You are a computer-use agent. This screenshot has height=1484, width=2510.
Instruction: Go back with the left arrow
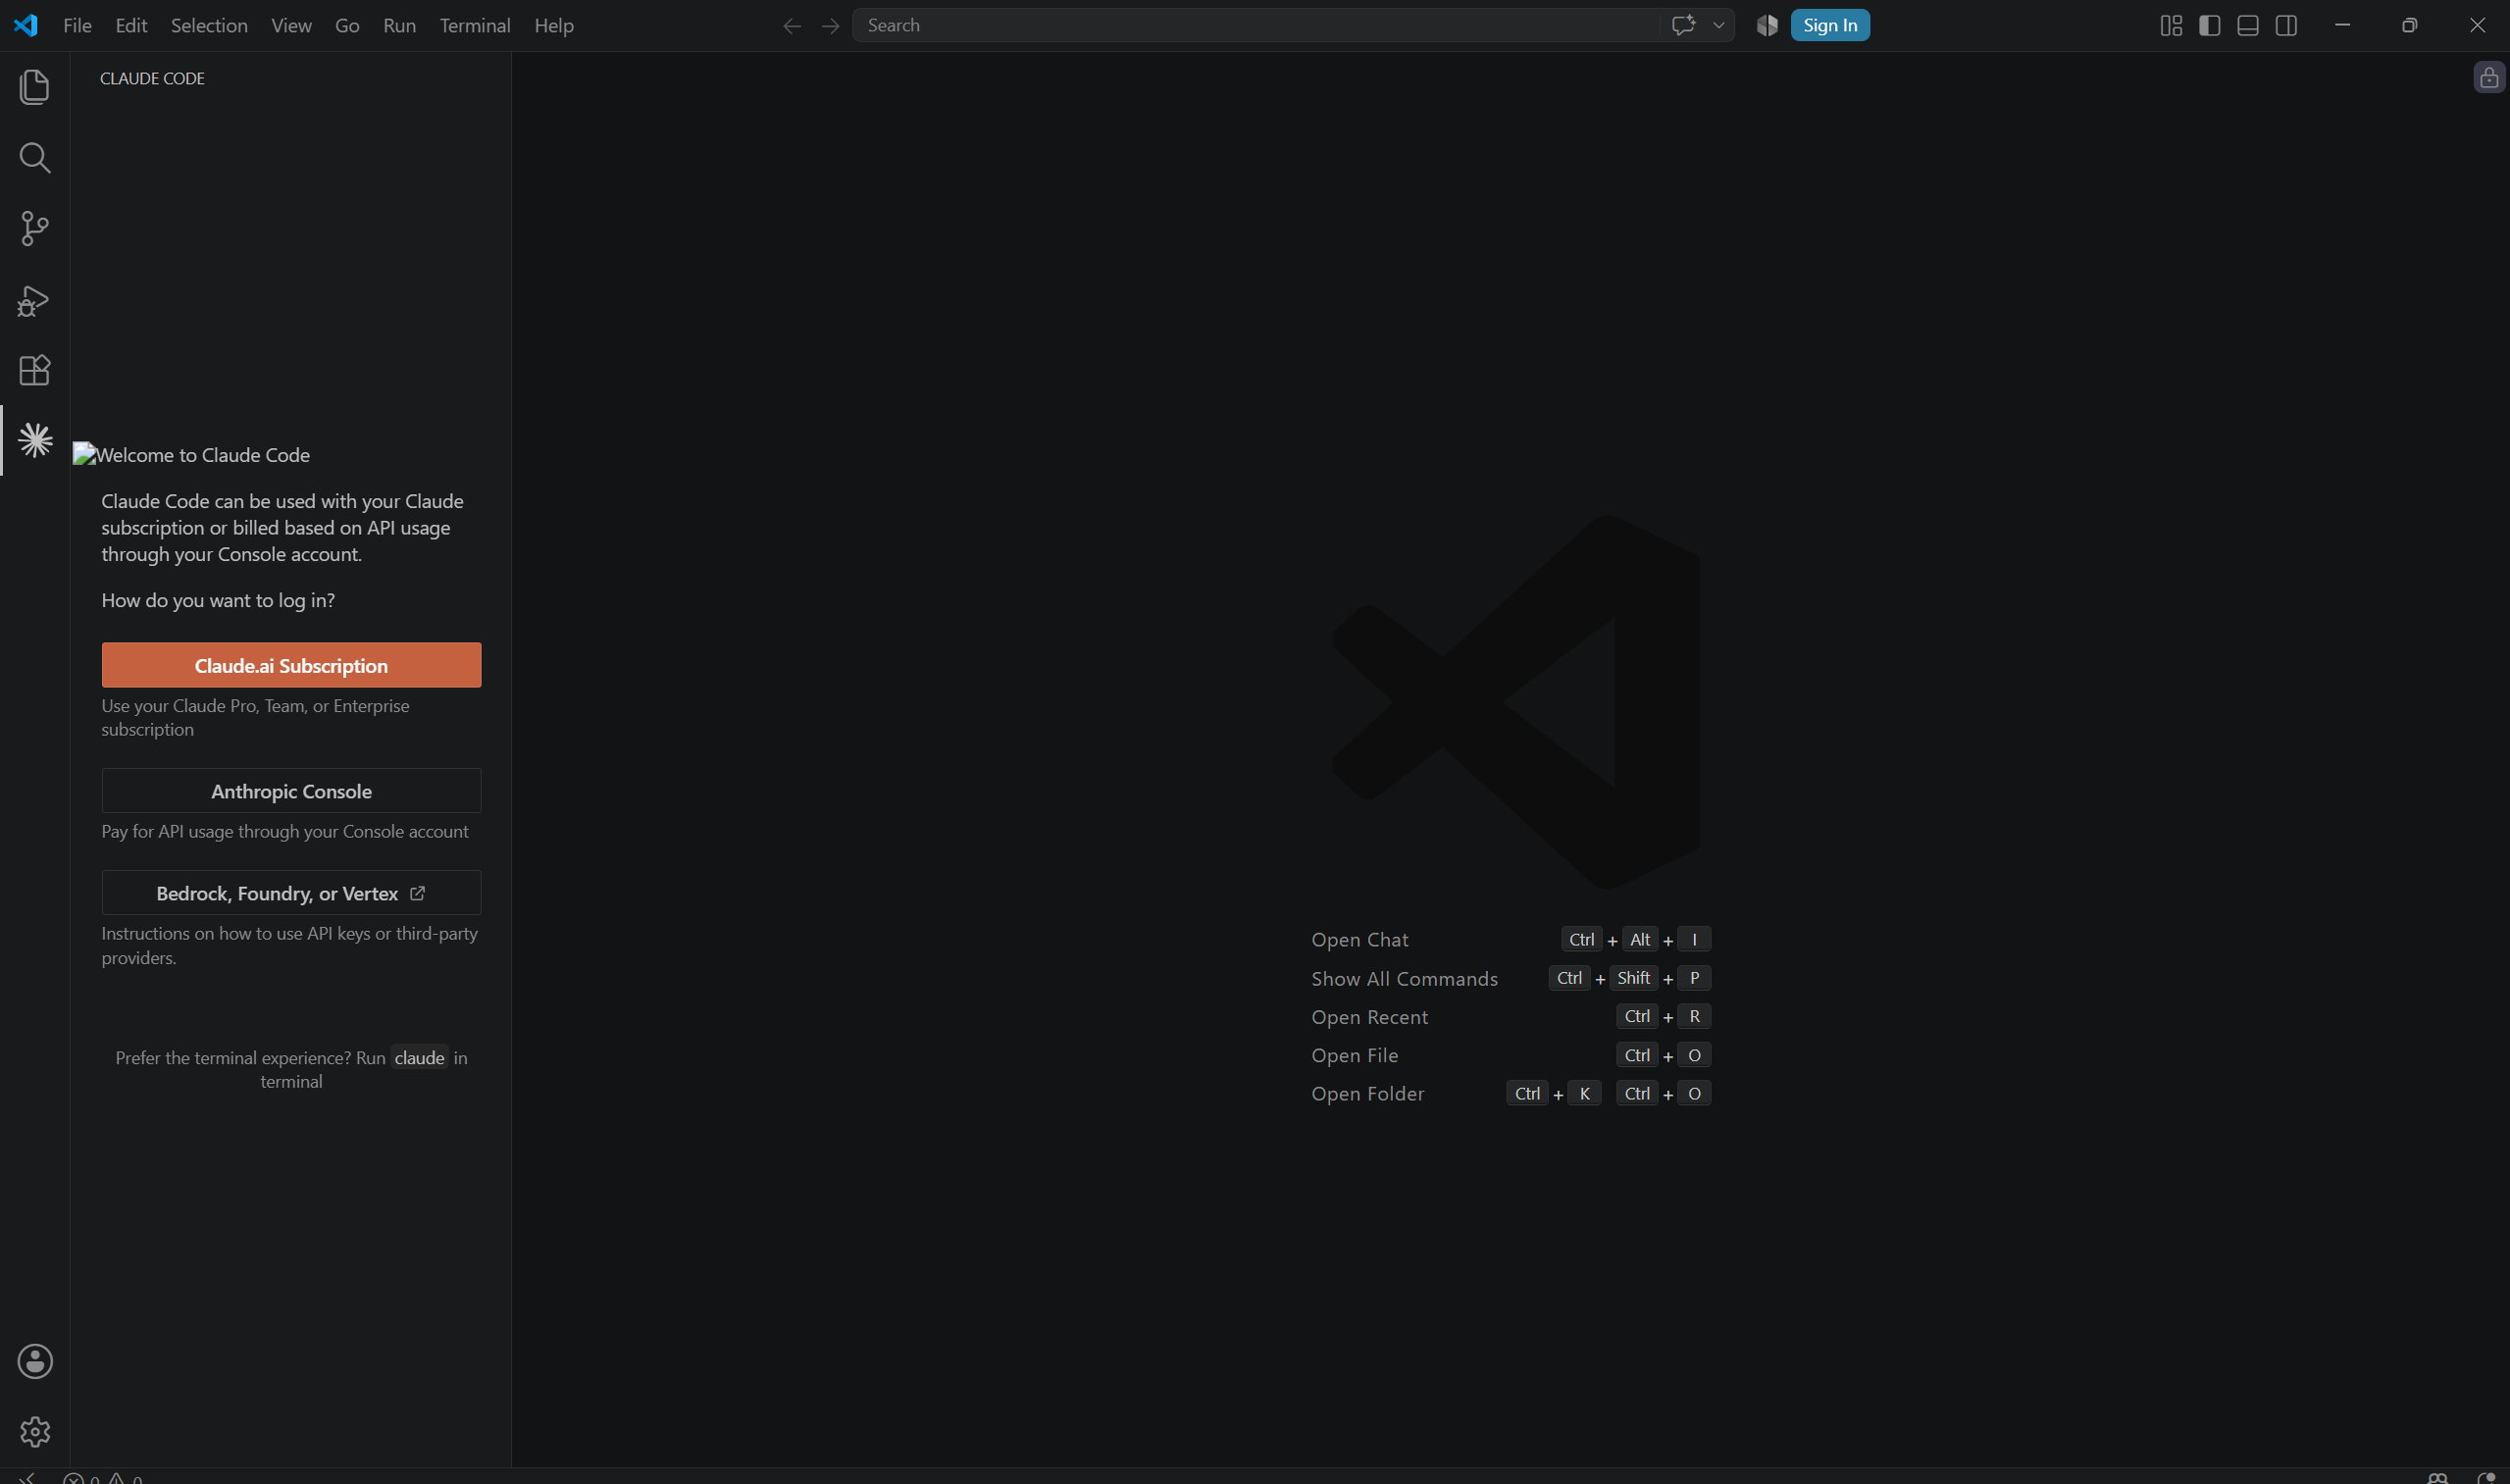792,26
